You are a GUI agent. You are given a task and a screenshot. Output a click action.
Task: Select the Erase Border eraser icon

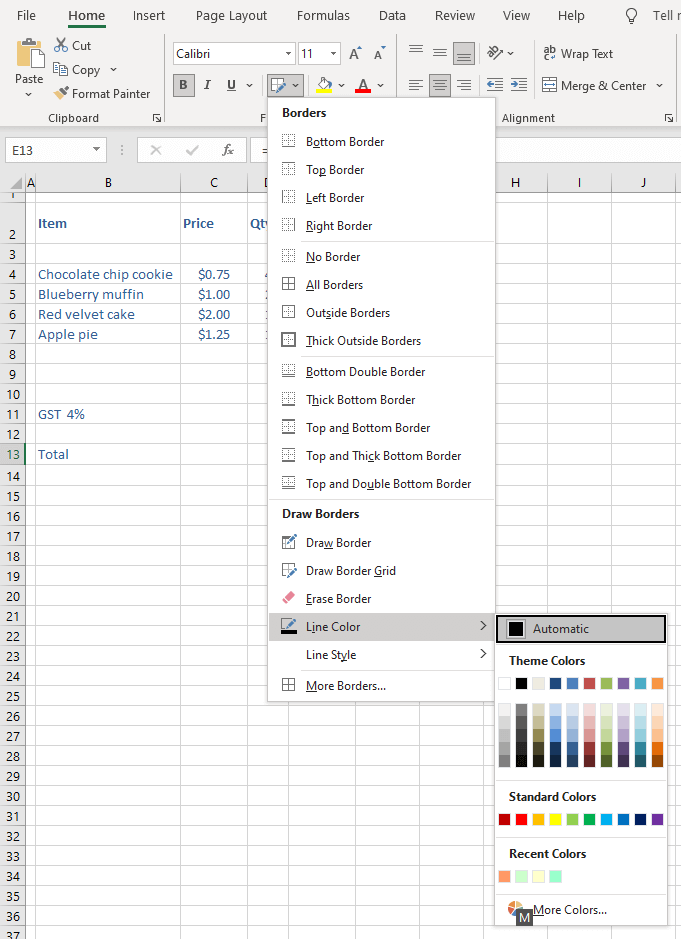point(289,599)
